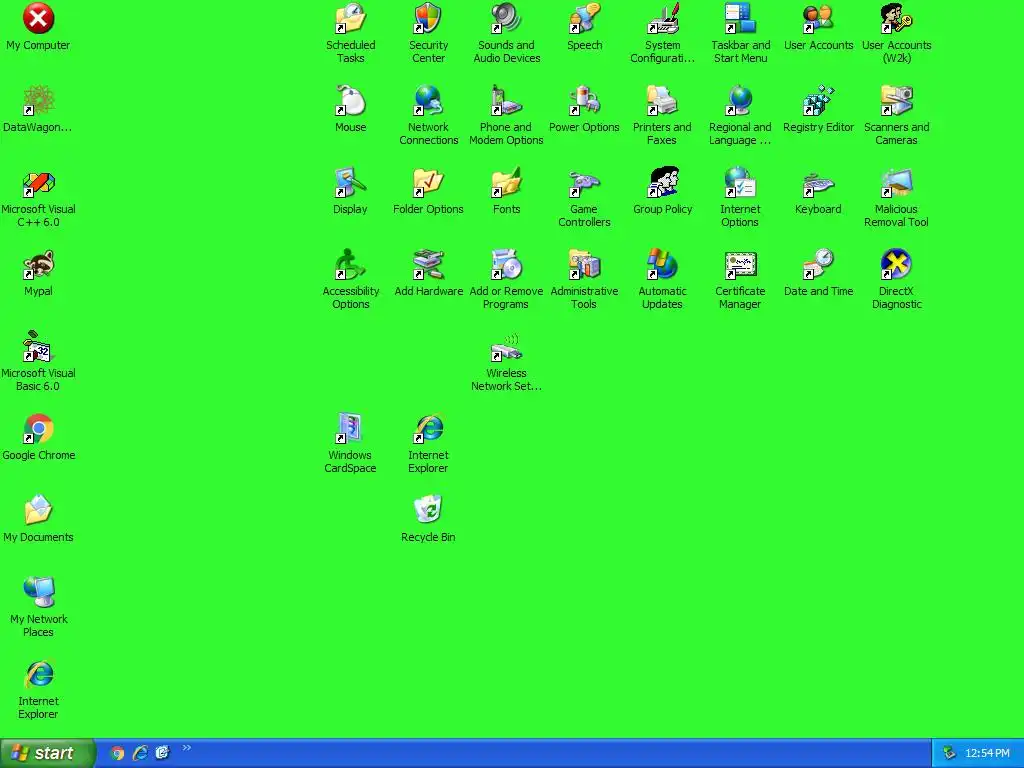Select the DataWagon shortcut icon
This screenshot has width=1024, height=768.
[x=38, y=101]
